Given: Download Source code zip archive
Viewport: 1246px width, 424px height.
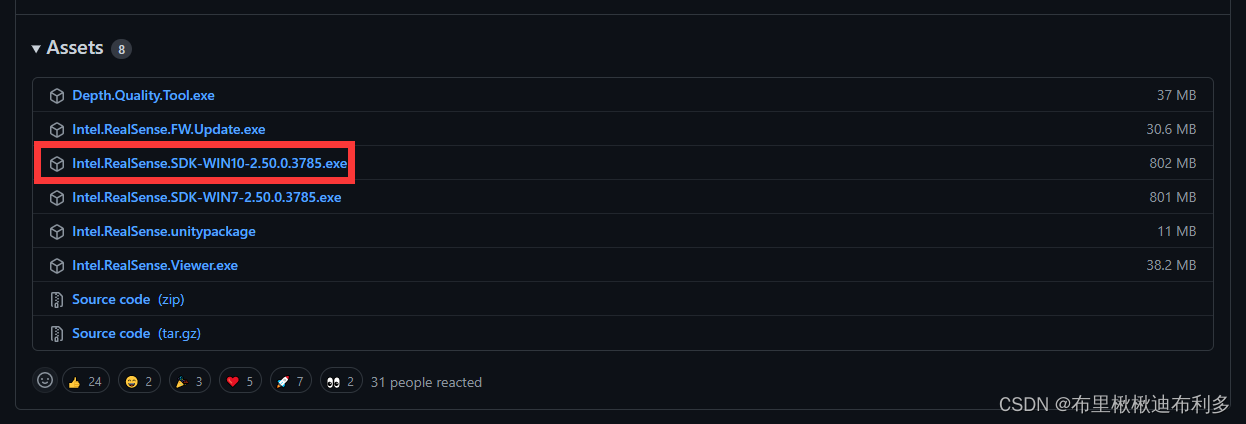Looking at the screenshot, I should pyautogui.click(x=128, y=299).
